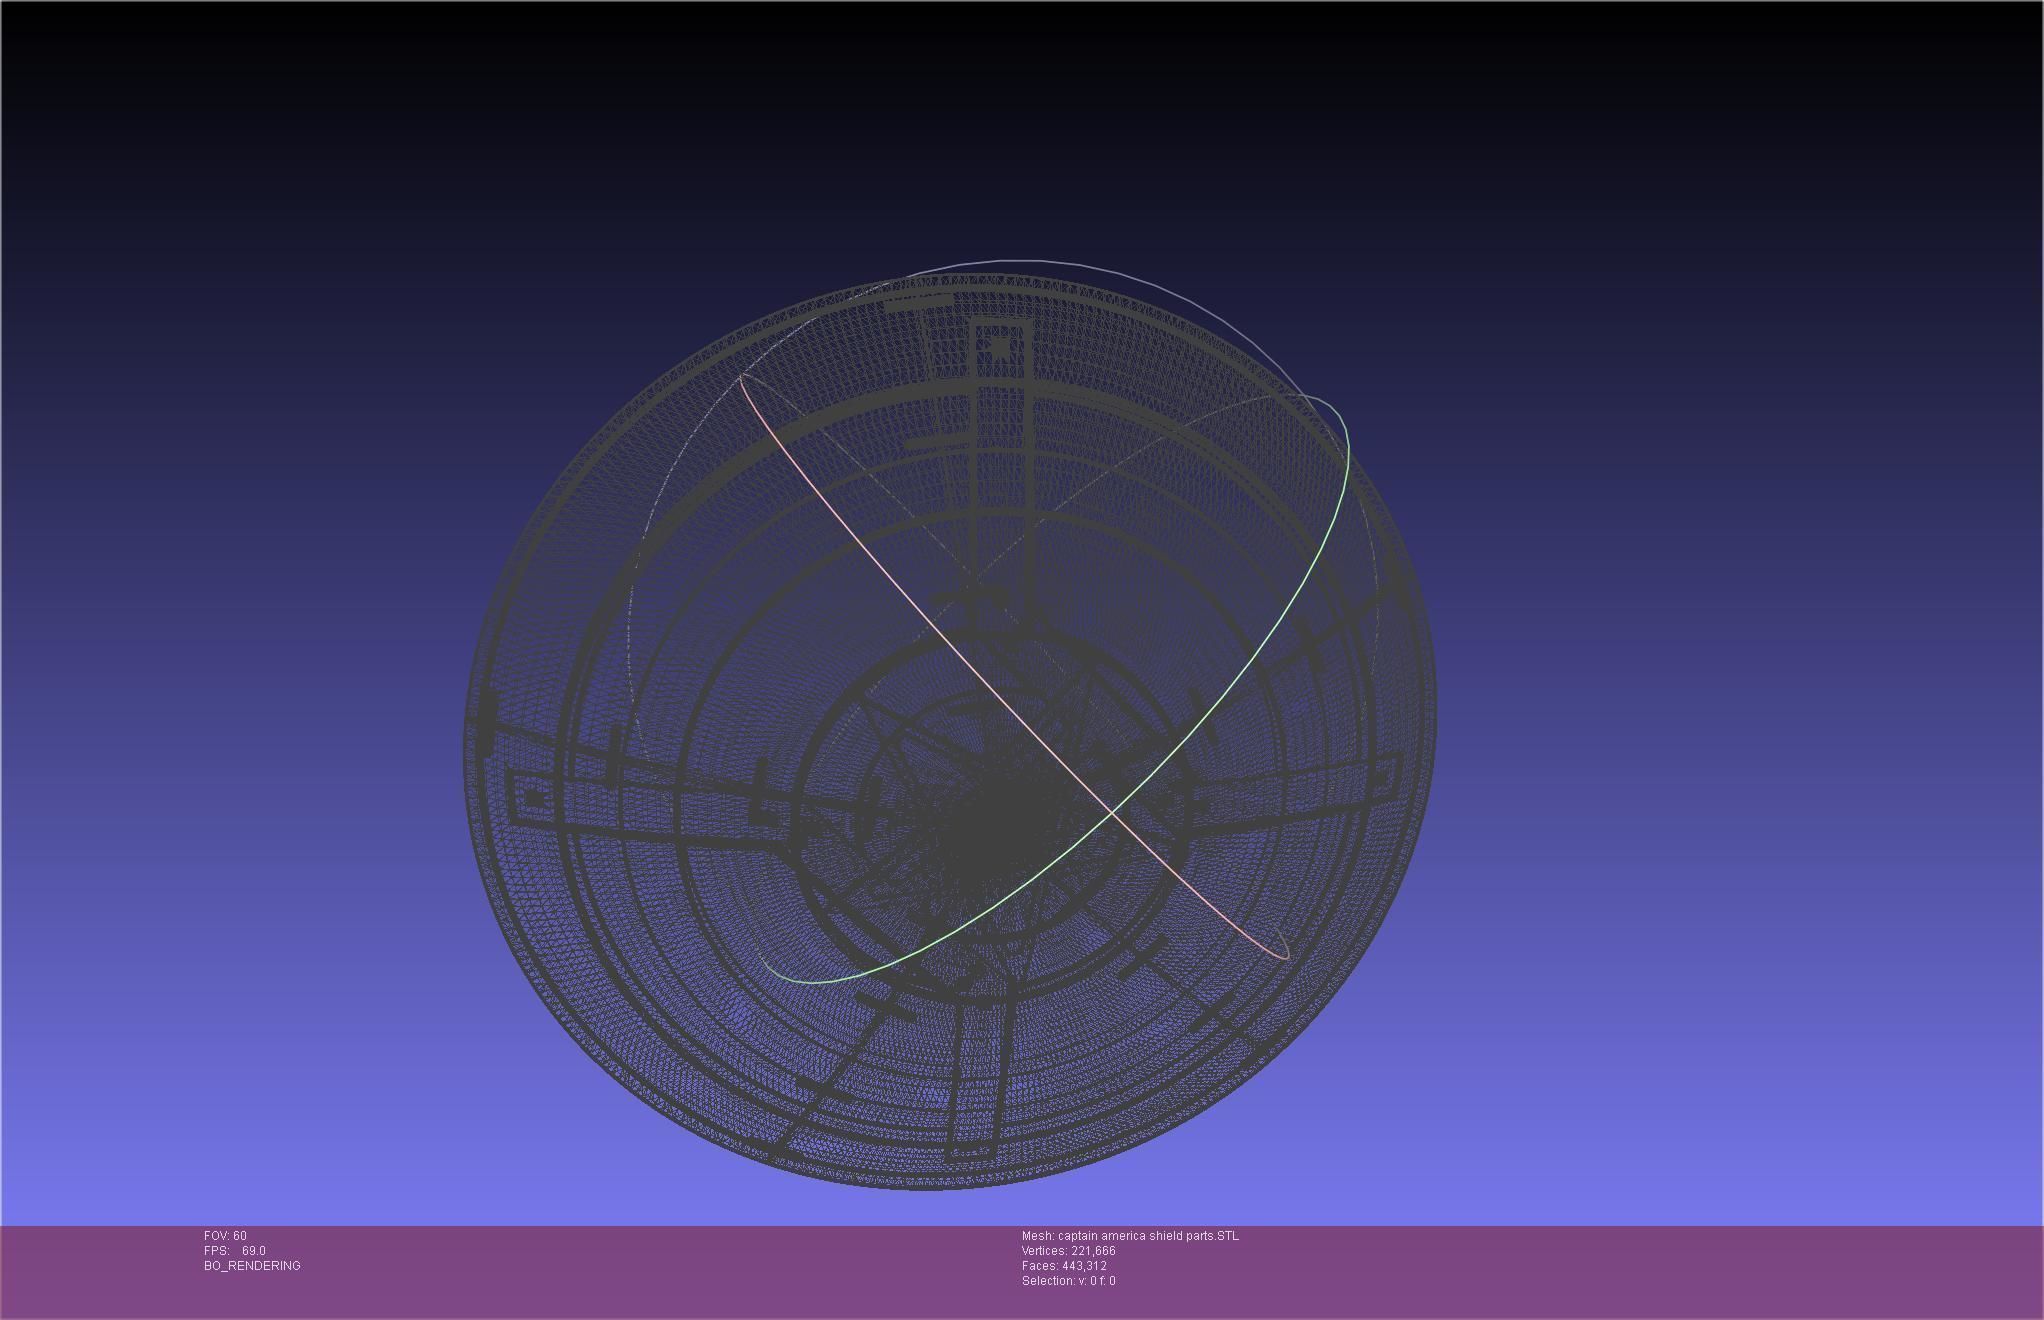
Task: Click the BO_RENDERING status label
Action: [x=252, y=1266]
